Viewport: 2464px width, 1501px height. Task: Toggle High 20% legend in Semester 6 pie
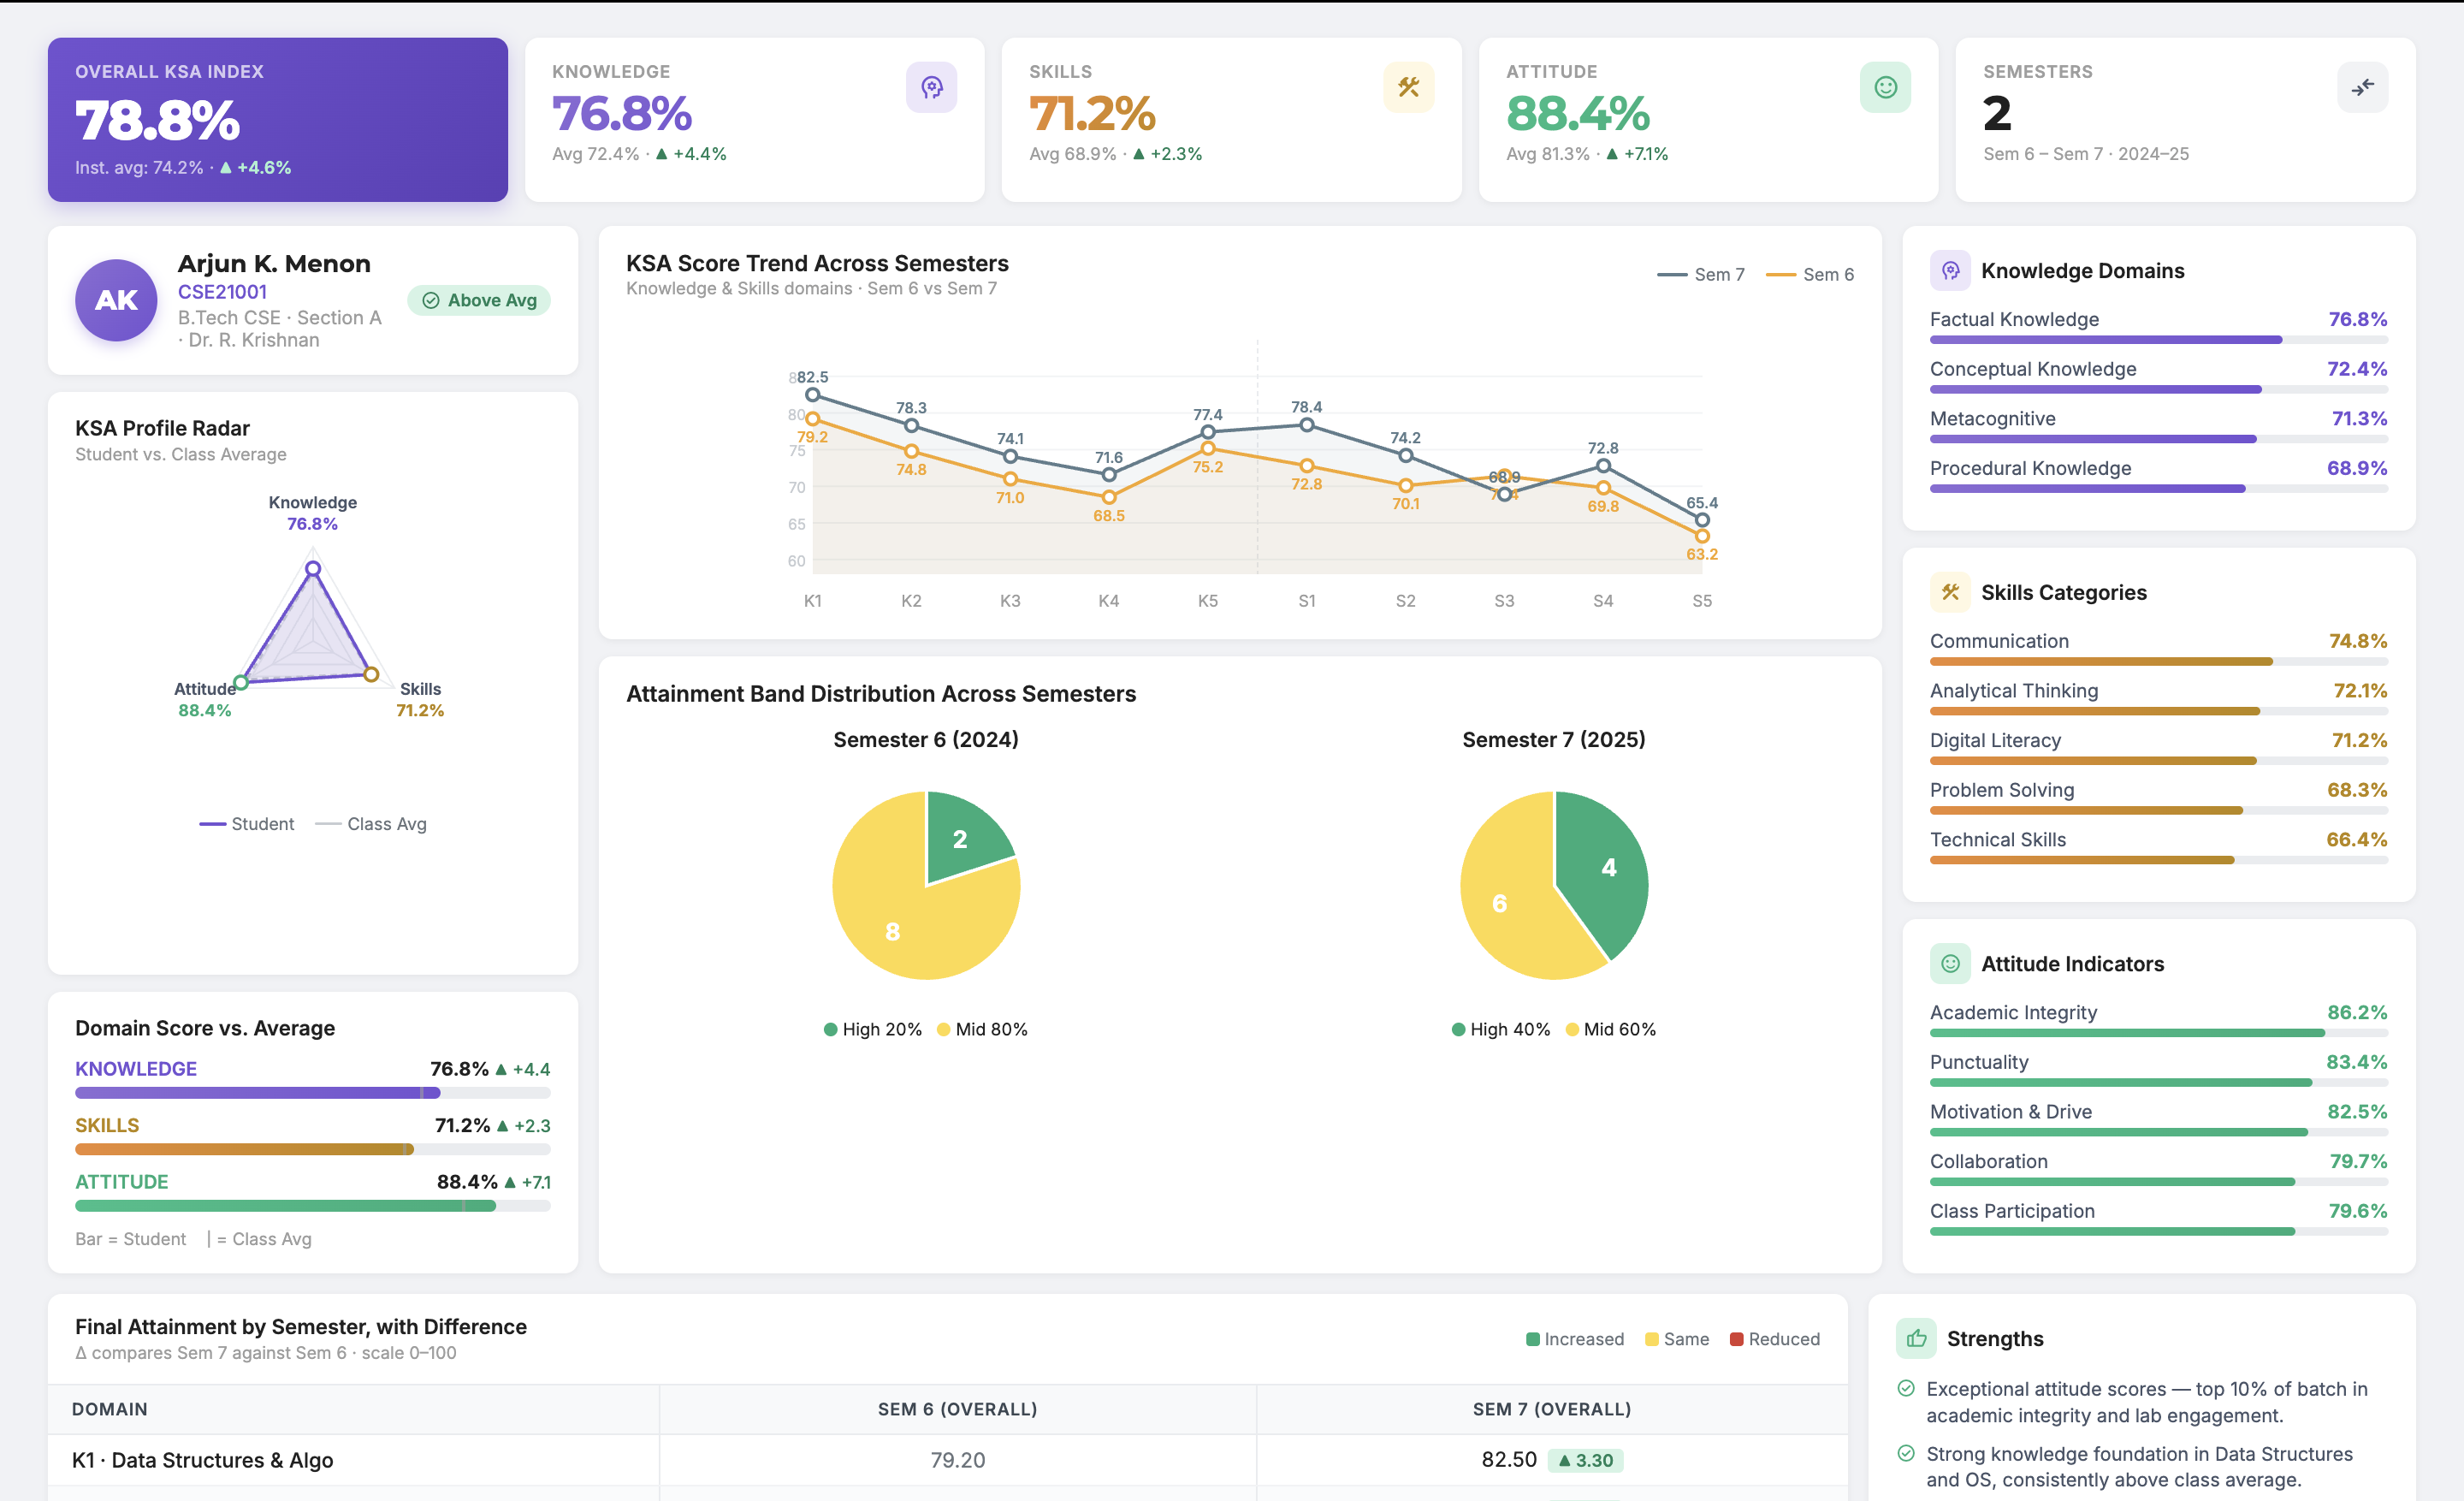tap(872, 1029)
